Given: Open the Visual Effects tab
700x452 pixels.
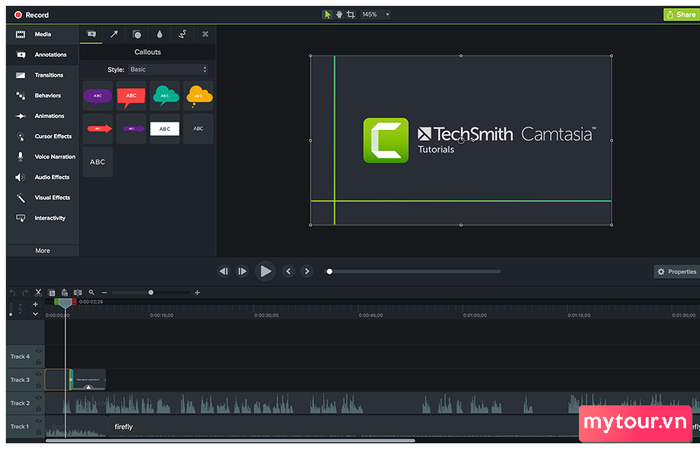Looking at the screenshot, I should [42, 198].
